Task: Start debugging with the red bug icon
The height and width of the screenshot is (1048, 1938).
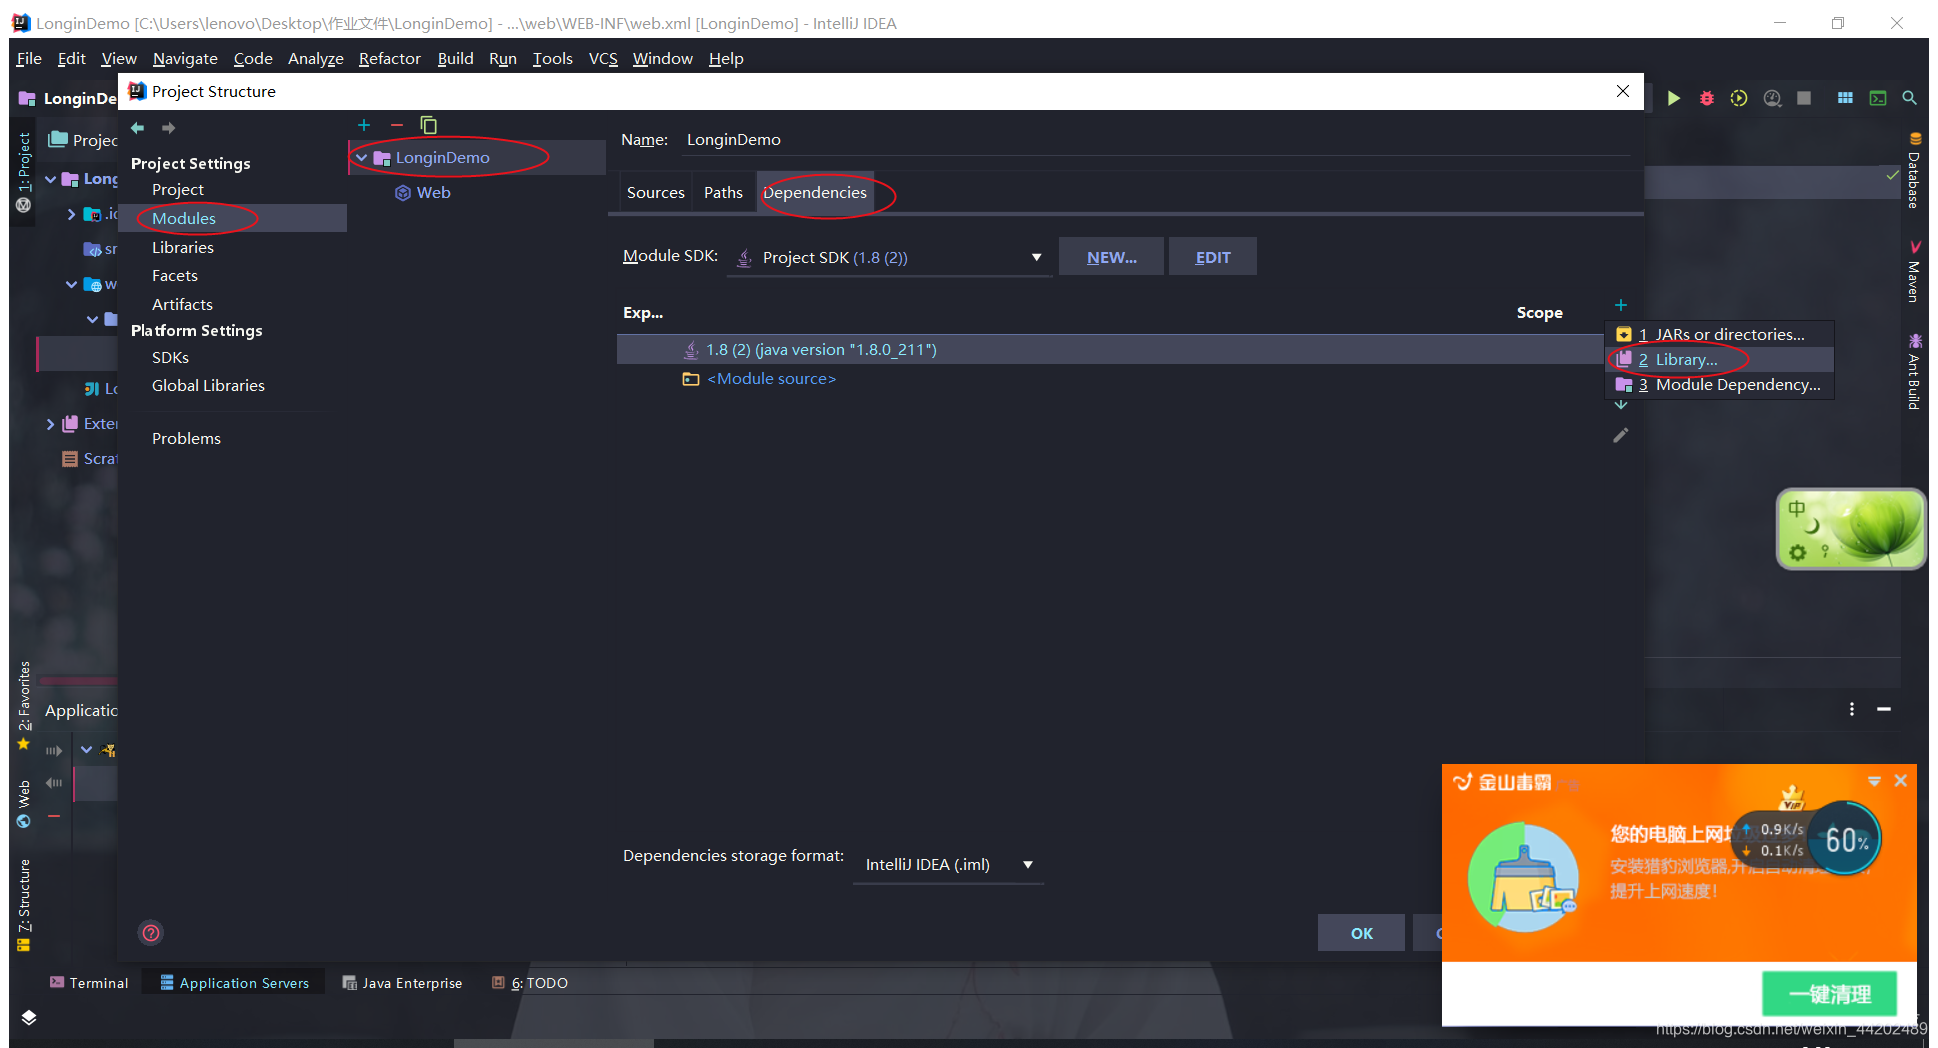Action: click(1707, 98)
